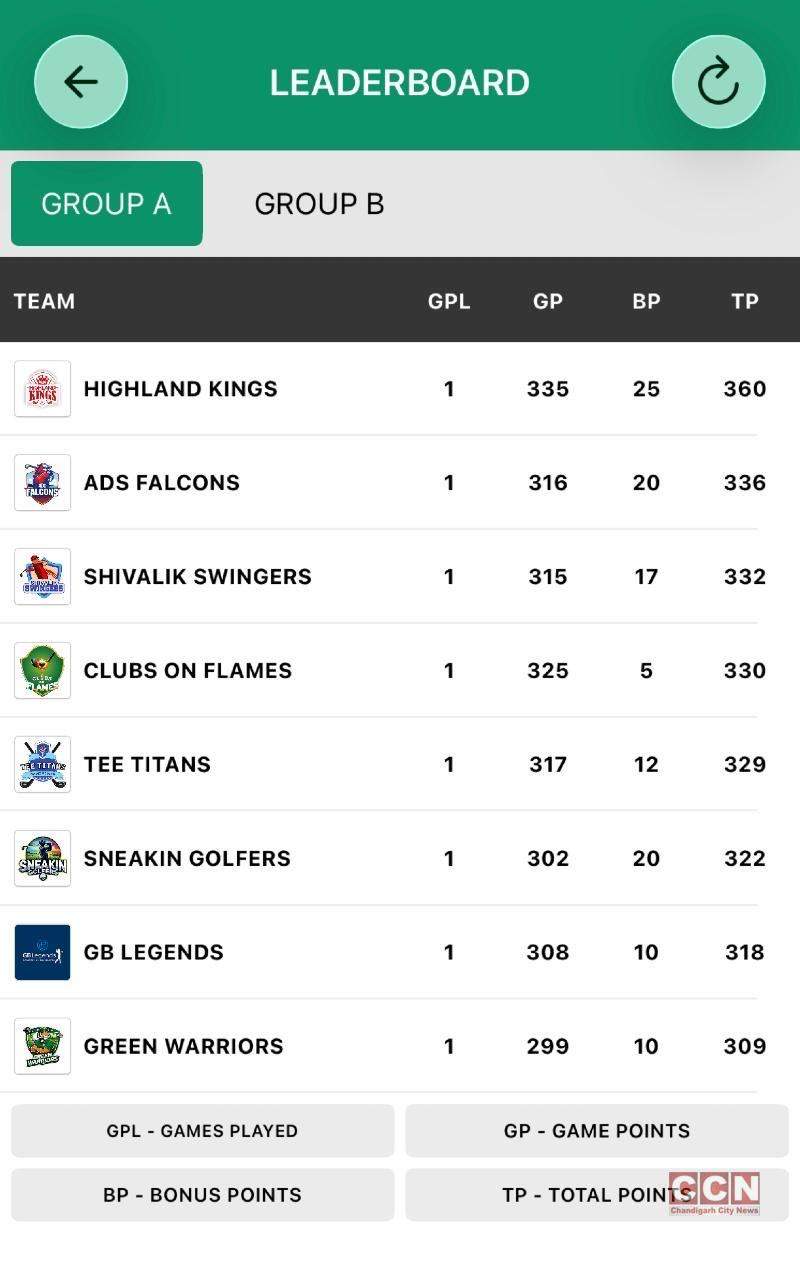Tap the Highland Kings team logo
800x1280 pixels.
[43, 389]
